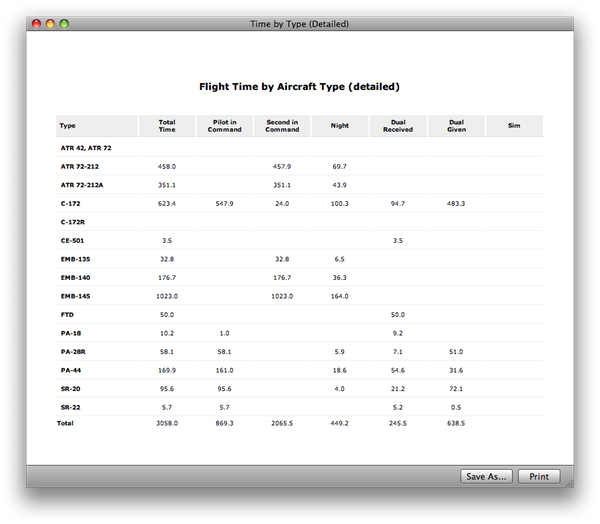
Task: Click C-172 night value 100.3
Action: pyautogui.click(x=339, y=204)
